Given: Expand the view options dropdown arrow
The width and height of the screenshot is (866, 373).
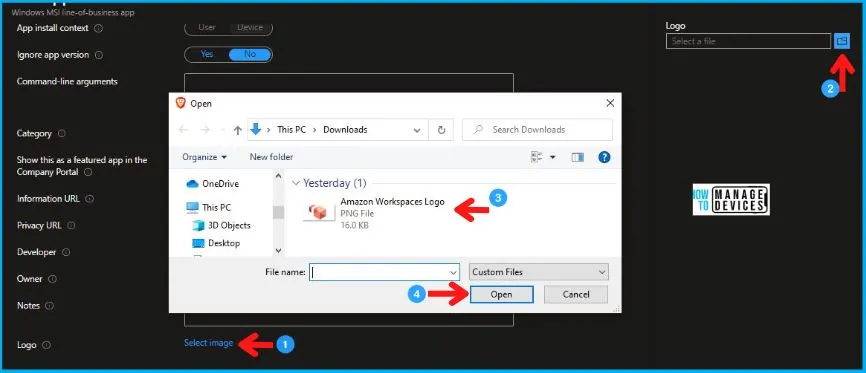Looking at the screenshot, I should point(552,157).
